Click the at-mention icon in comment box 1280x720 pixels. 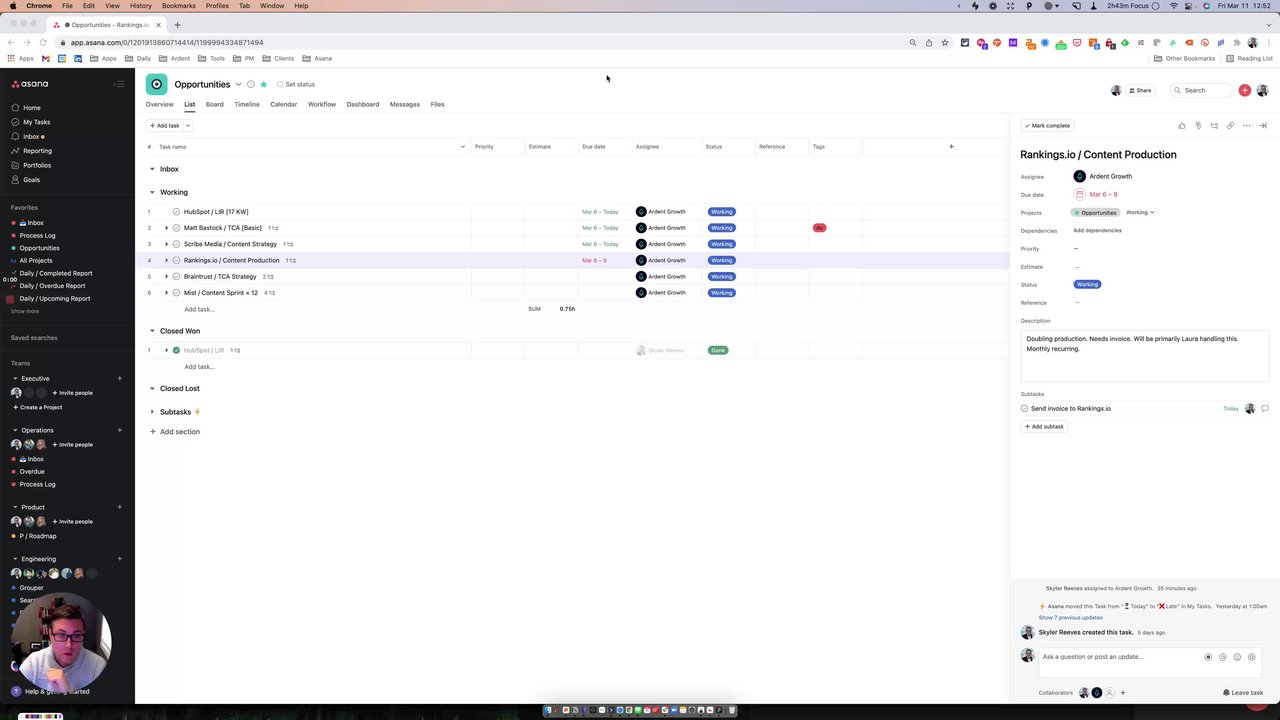point(1222,657)
